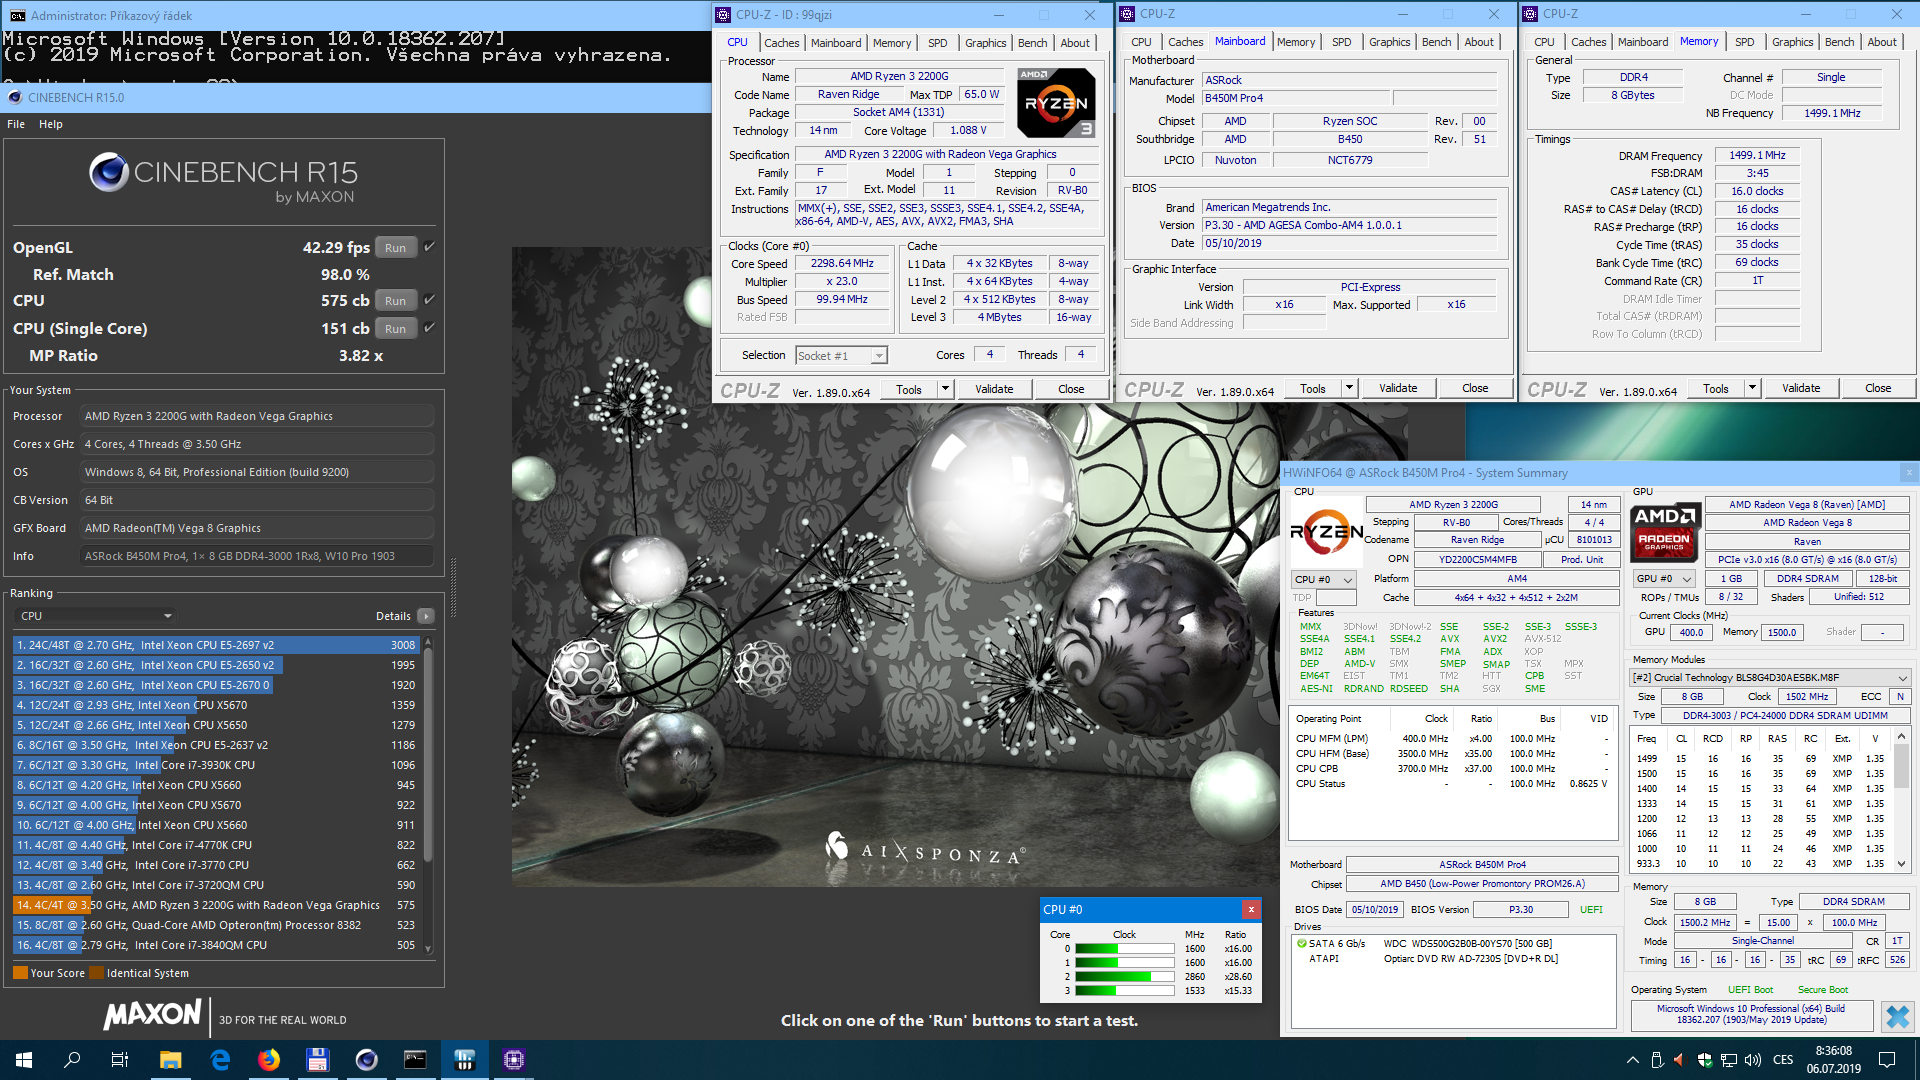Switch to SPD tab in the Mainboard CPU-Z window

1341,42
